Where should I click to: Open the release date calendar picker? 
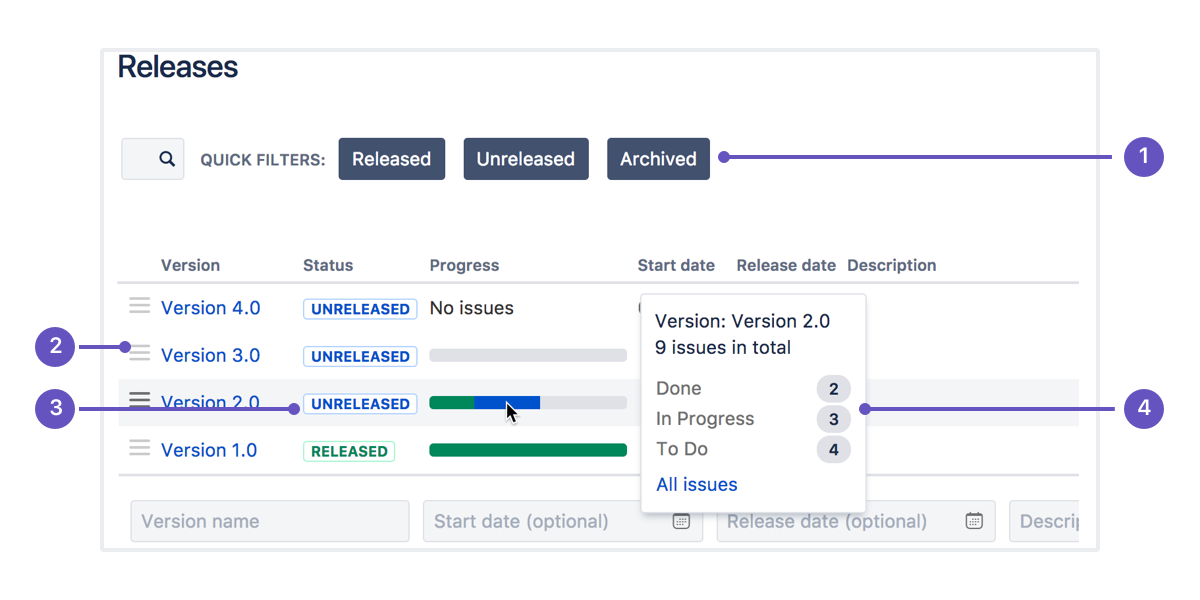pyautogui.click(x=973, y=521)
